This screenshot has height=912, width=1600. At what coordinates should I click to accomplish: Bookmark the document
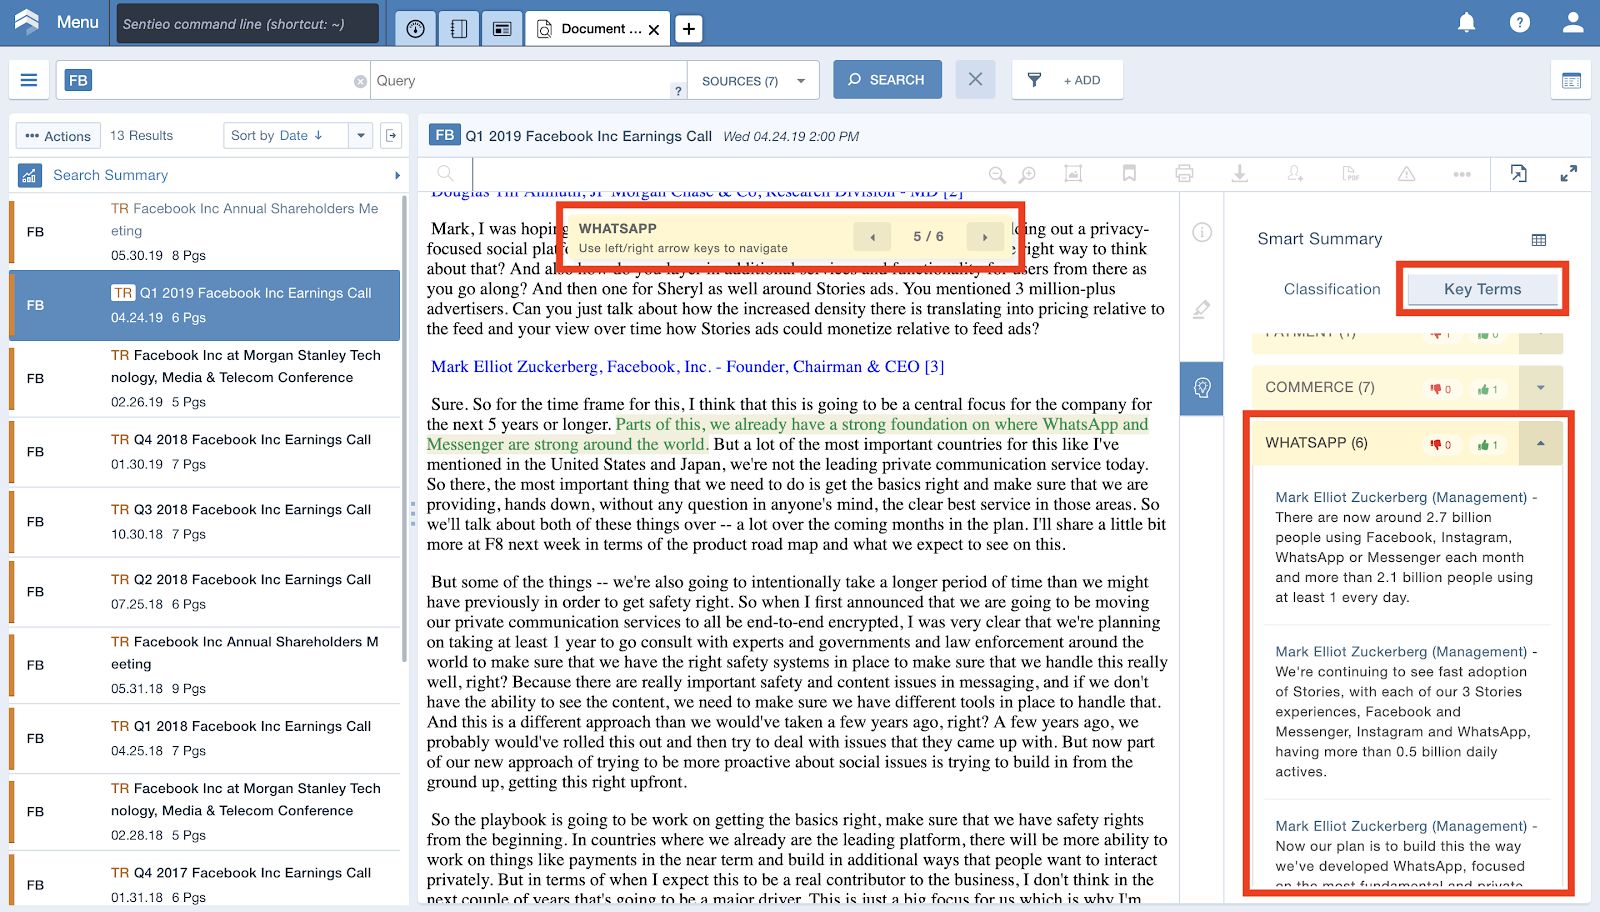1129,173
